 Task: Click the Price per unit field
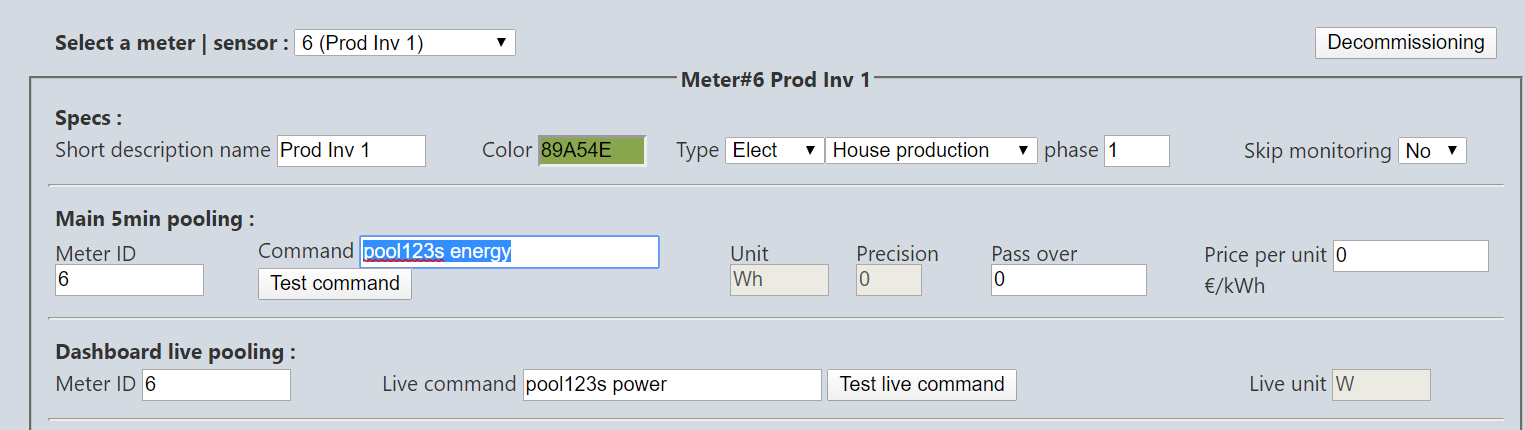1411,256
